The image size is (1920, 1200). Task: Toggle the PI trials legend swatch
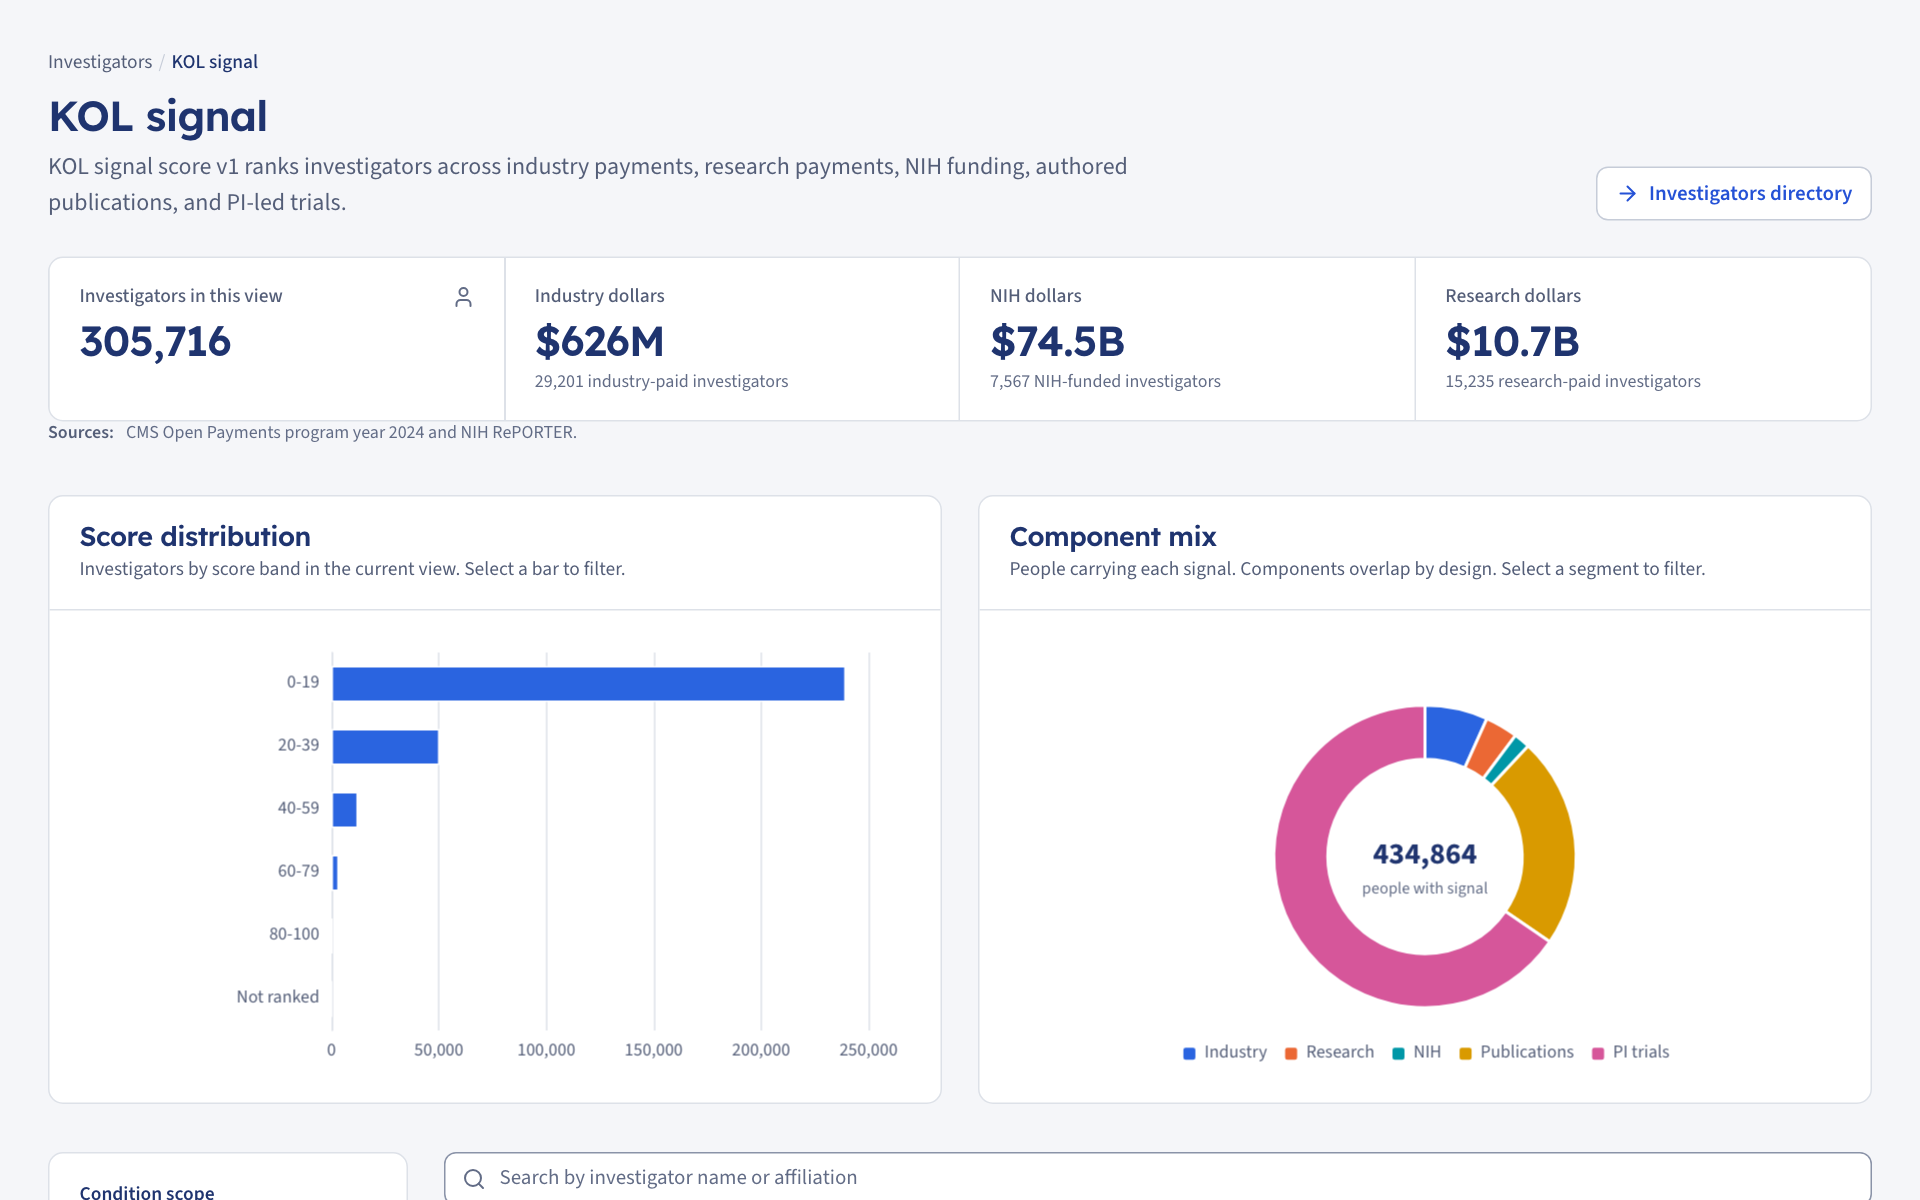[x=1598, y=1053]
